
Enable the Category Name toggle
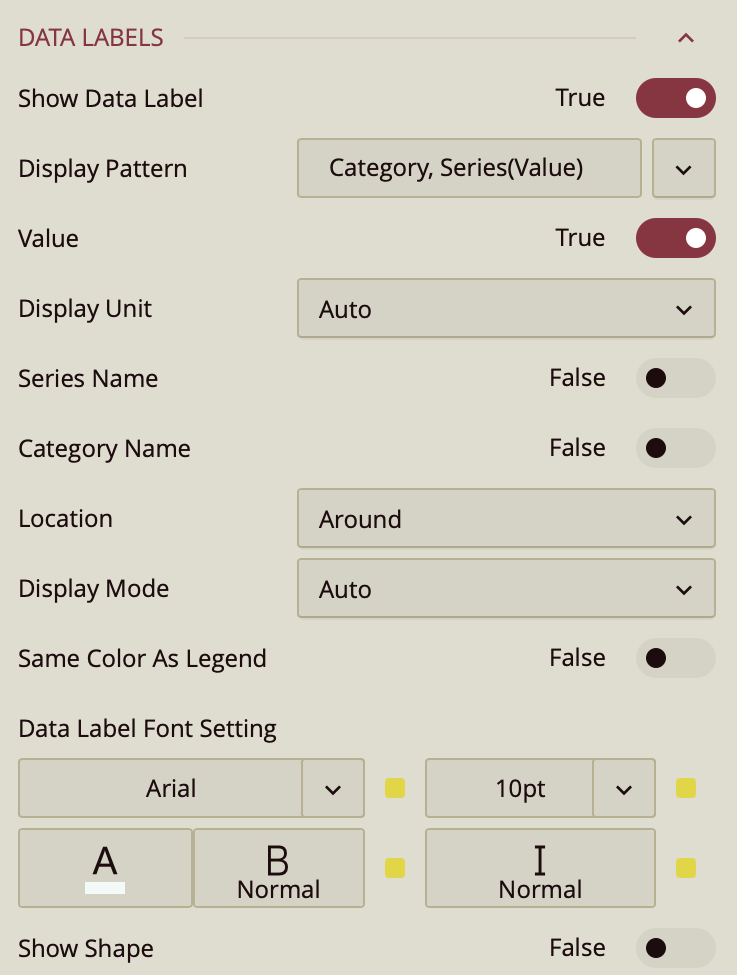pos(675,448)
